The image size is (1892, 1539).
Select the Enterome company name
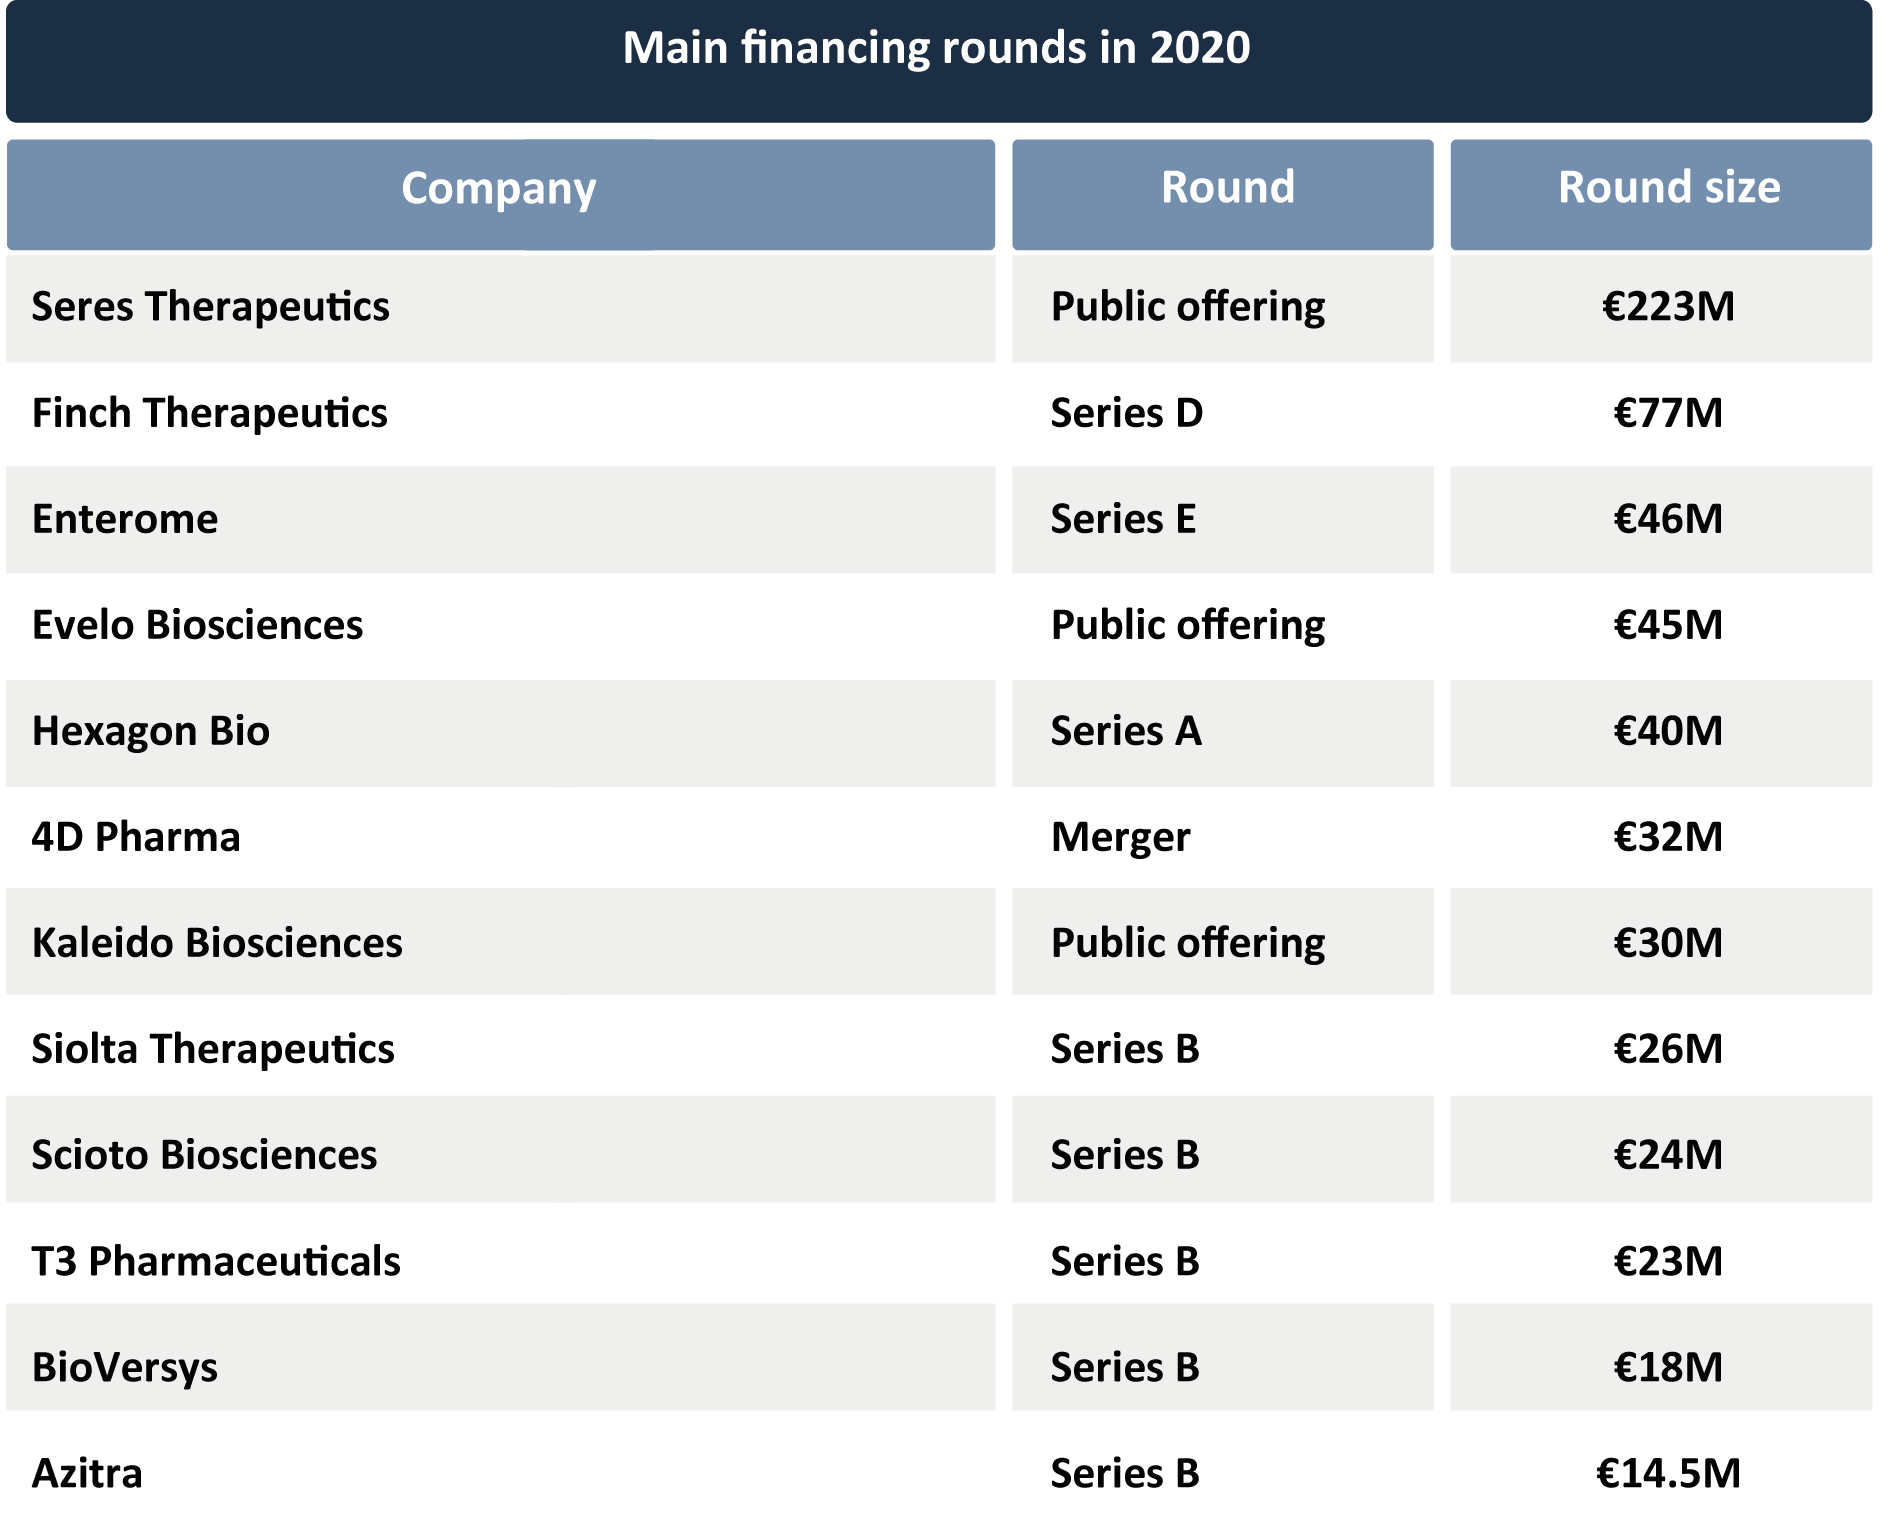(x=125, y=519)
